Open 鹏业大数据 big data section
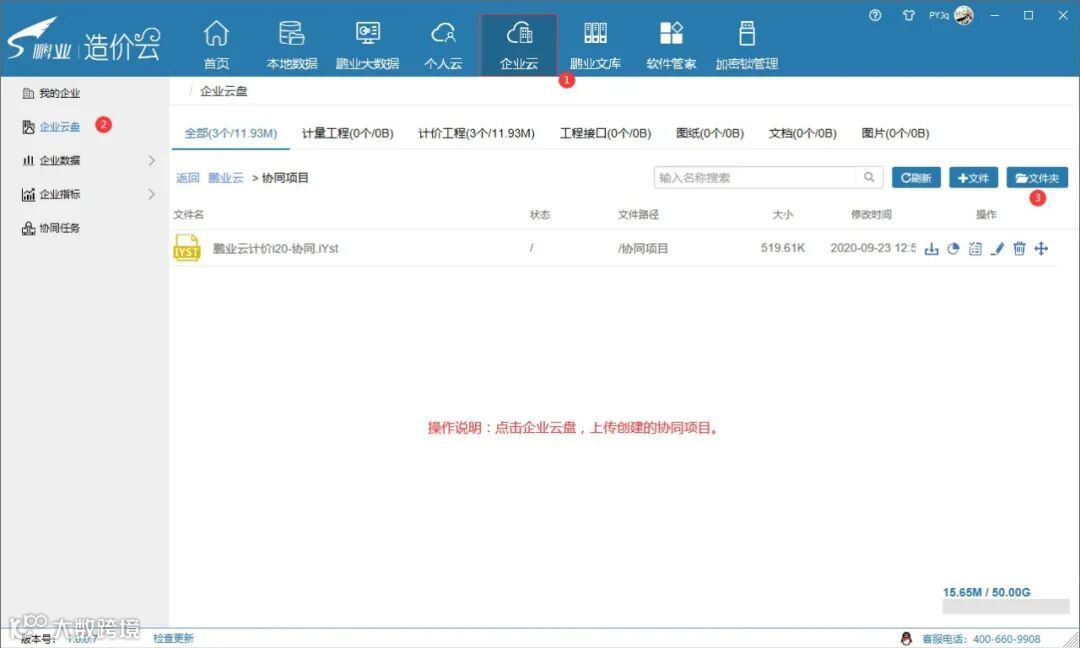The image size is (1080, 648). tap(367, 45)
